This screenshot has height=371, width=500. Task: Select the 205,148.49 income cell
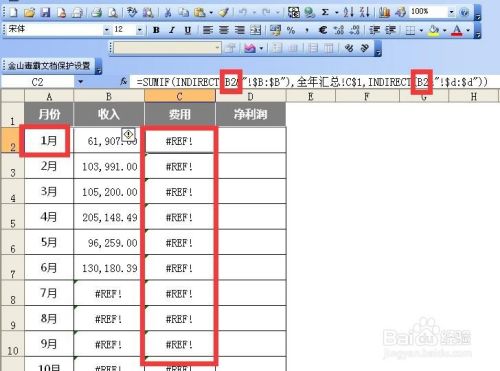tap(109, 217)
